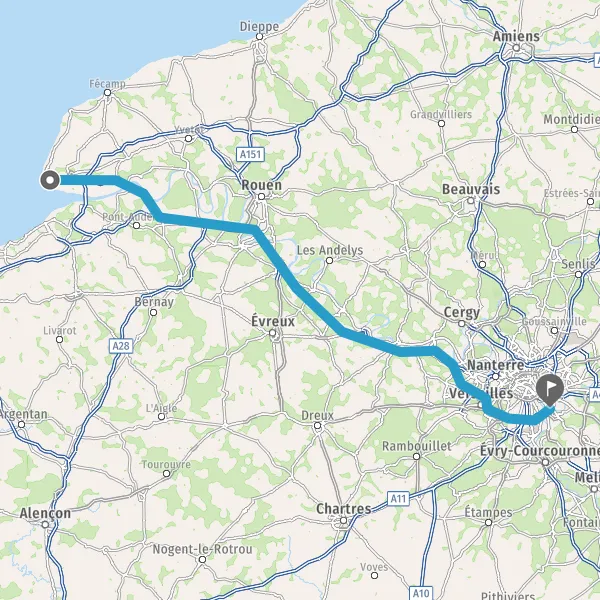Select the Dreux town marker
The height and width of the screenshot is (600, 600).
317,426
